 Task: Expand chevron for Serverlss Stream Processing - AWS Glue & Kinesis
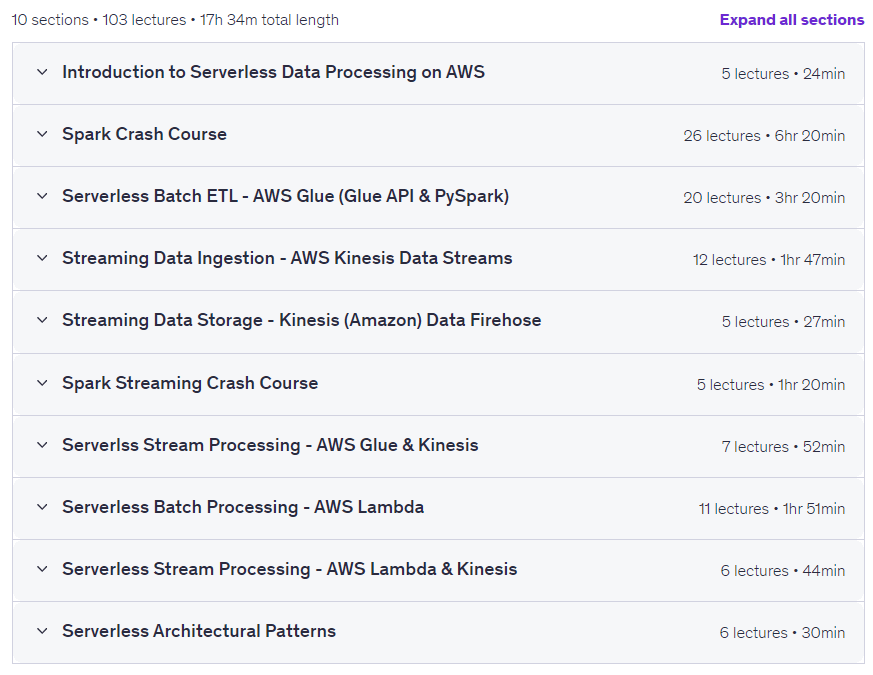[42, 444]
